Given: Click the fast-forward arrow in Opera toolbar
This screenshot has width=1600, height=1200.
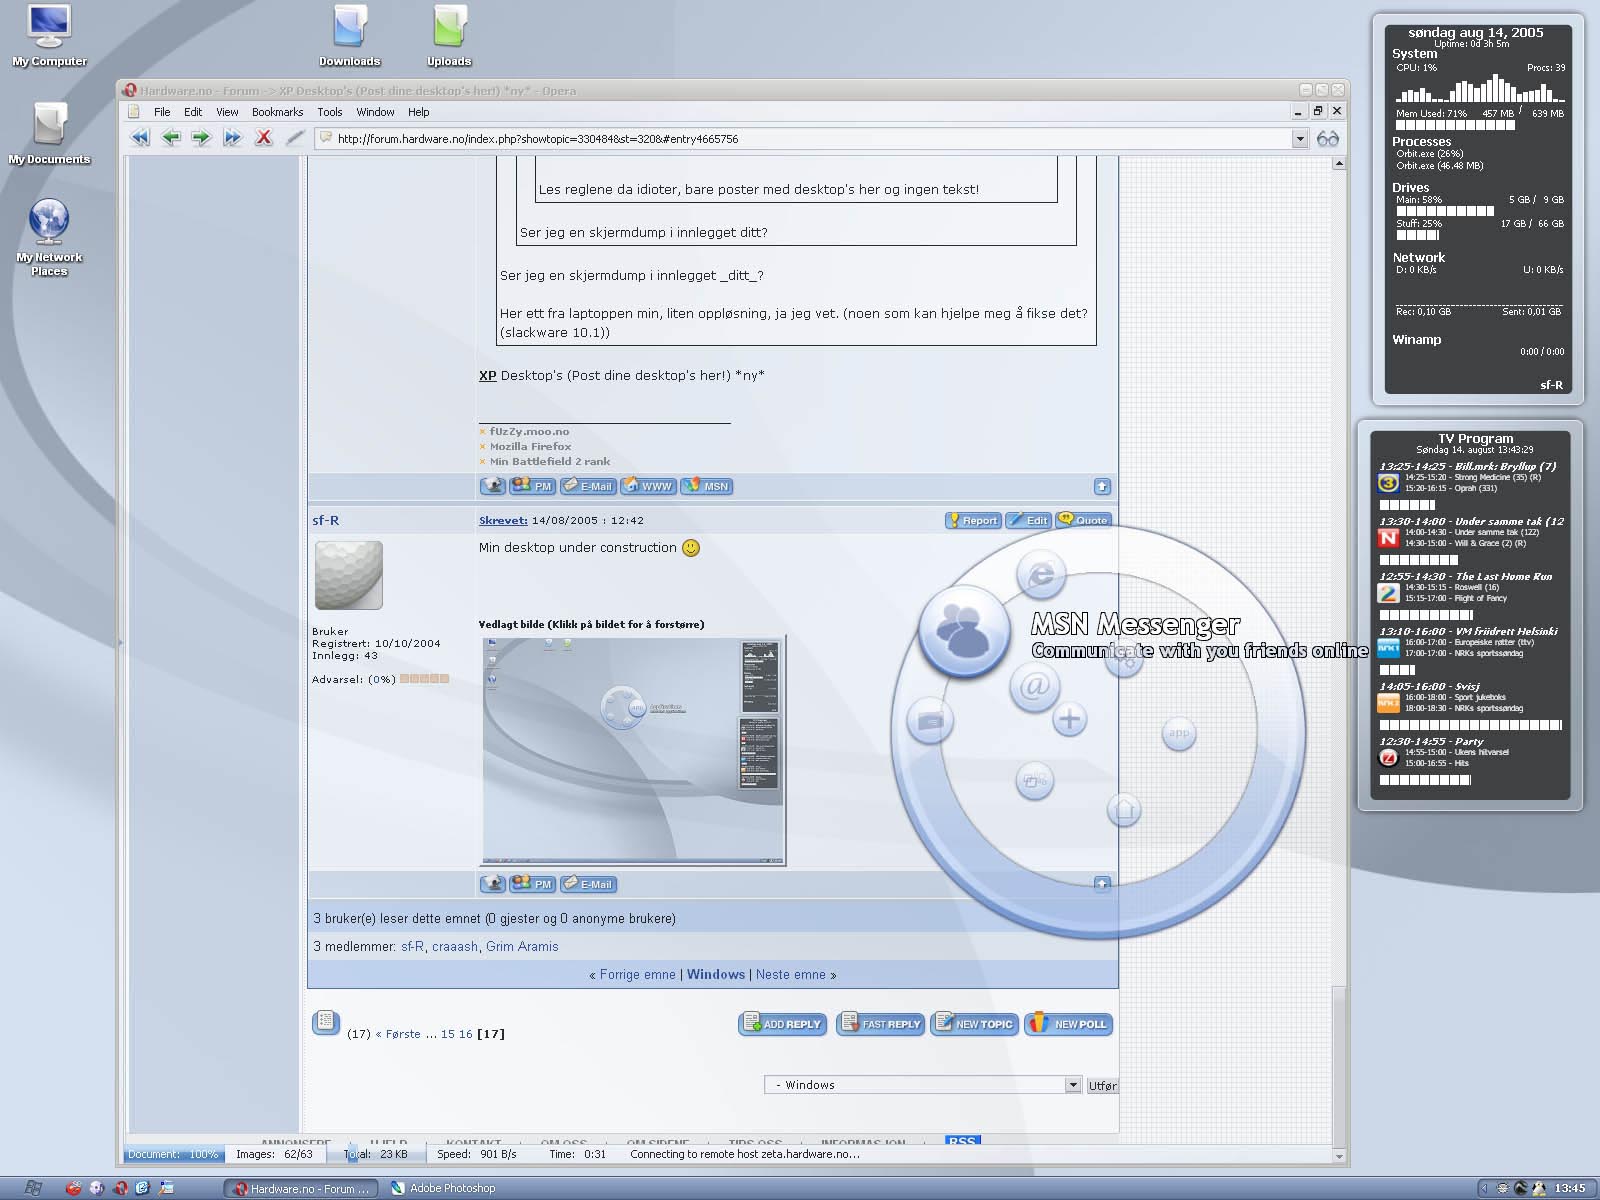Looking at the screenshot, I should (233, 138).
